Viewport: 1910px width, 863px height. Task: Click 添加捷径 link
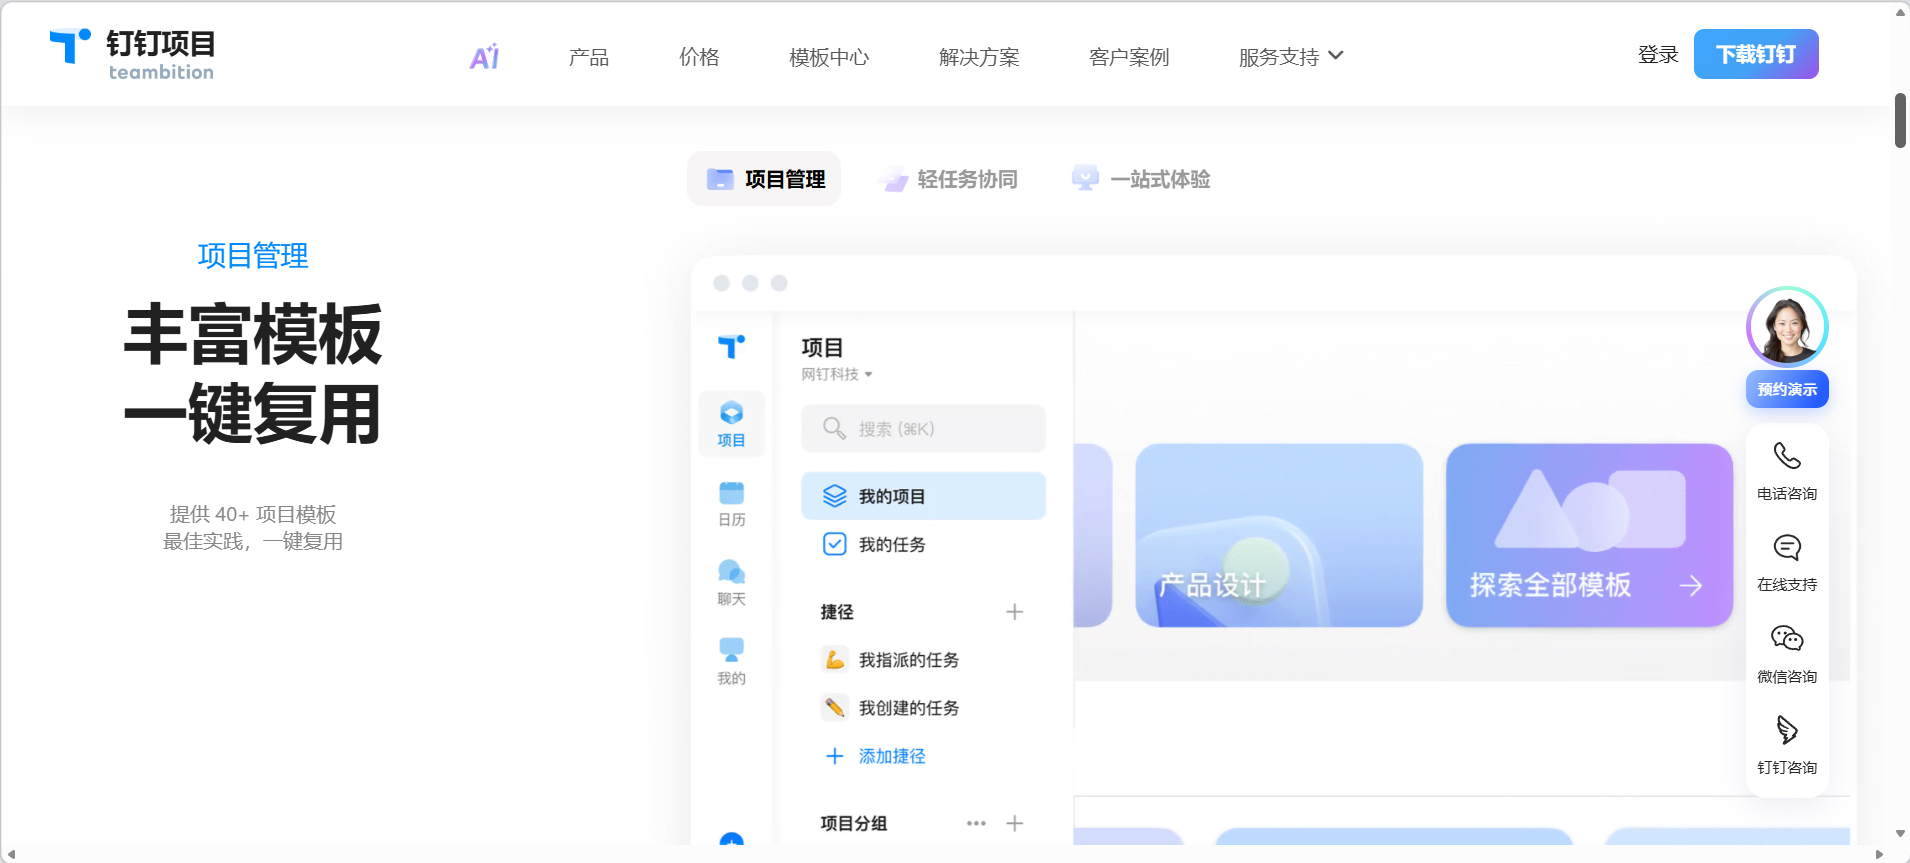point(876,756)
